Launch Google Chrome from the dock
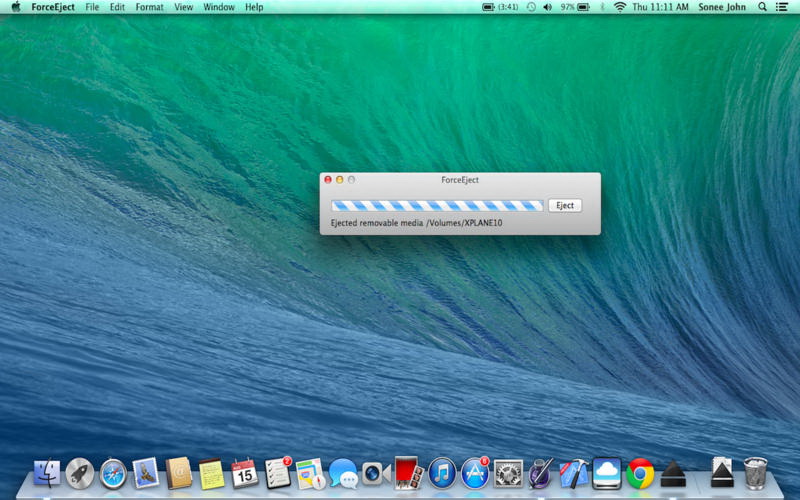The height and width of the screenshot is (500, 800). (x=640, y=472)
